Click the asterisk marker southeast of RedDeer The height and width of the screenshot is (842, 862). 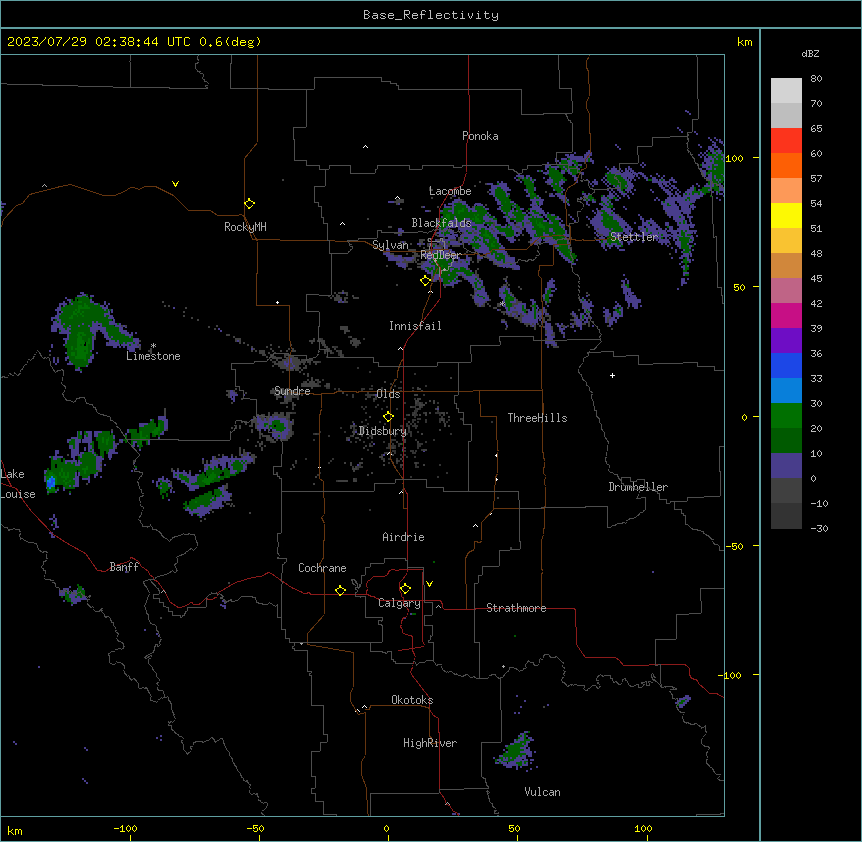502,303
